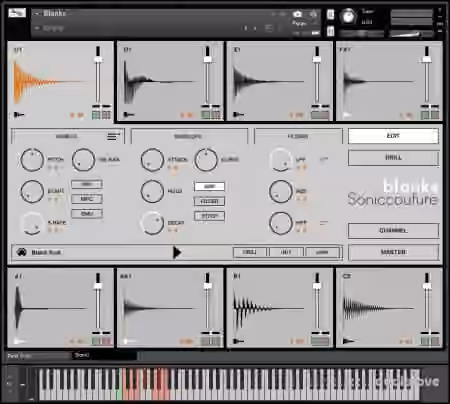
Task: Click the master volume slider in Kontakt header
Action: [x=412, y=34]
